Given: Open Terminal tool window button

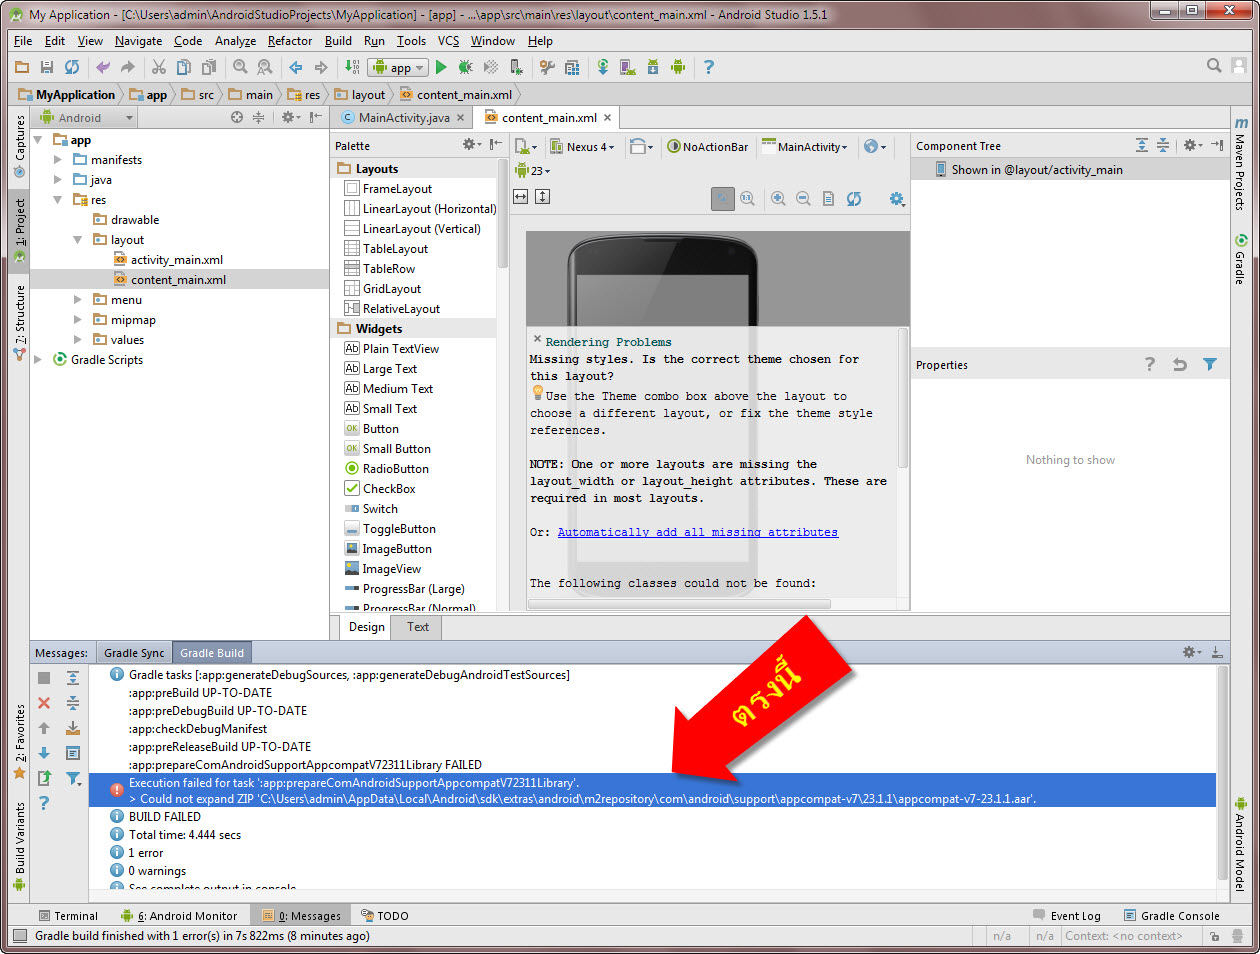Looking at the screenshot, I should [x=68, y=916].
